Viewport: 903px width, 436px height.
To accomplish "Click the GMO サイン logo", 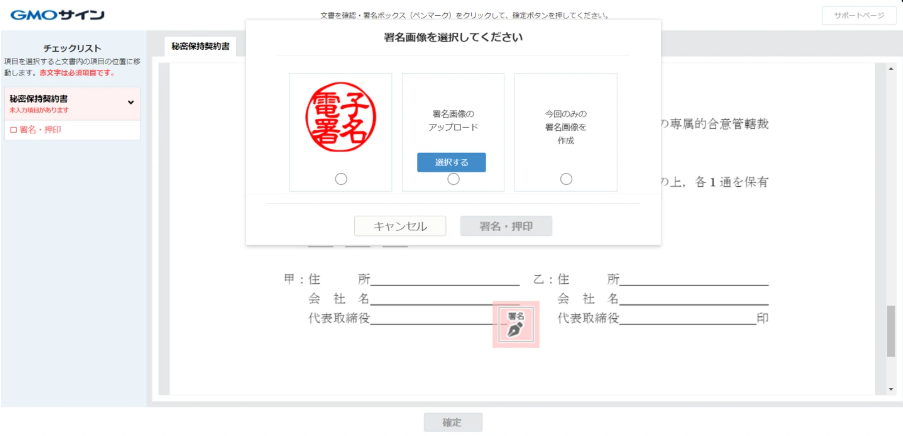I will coord(58,15).
